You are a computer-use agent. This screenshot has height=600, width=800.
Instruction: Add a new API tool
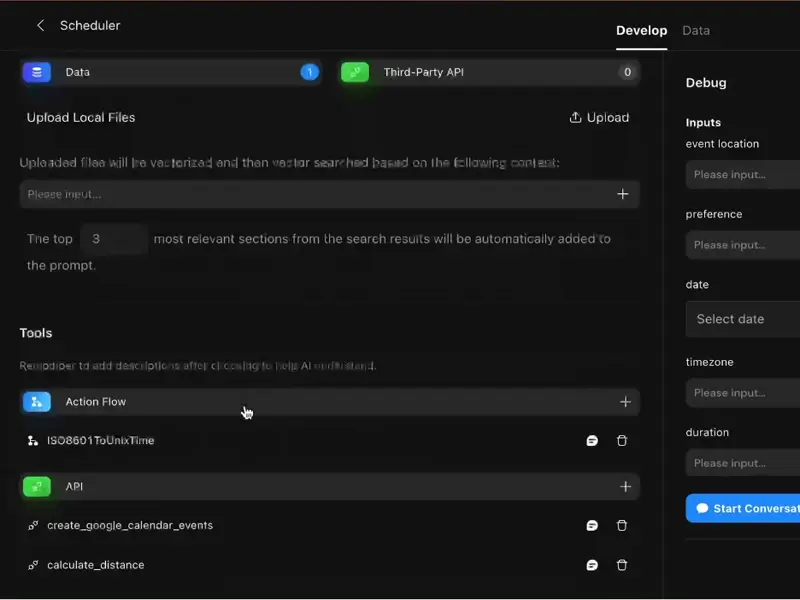coord(625,487)
